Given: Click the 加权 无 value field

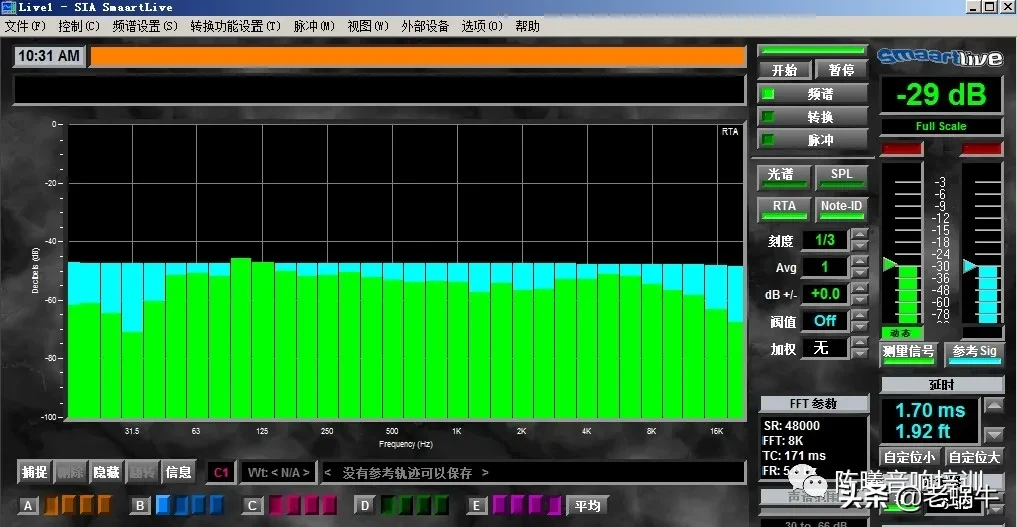Looking at the screenshot, I should pyautogui.click(x=825, y=348).
